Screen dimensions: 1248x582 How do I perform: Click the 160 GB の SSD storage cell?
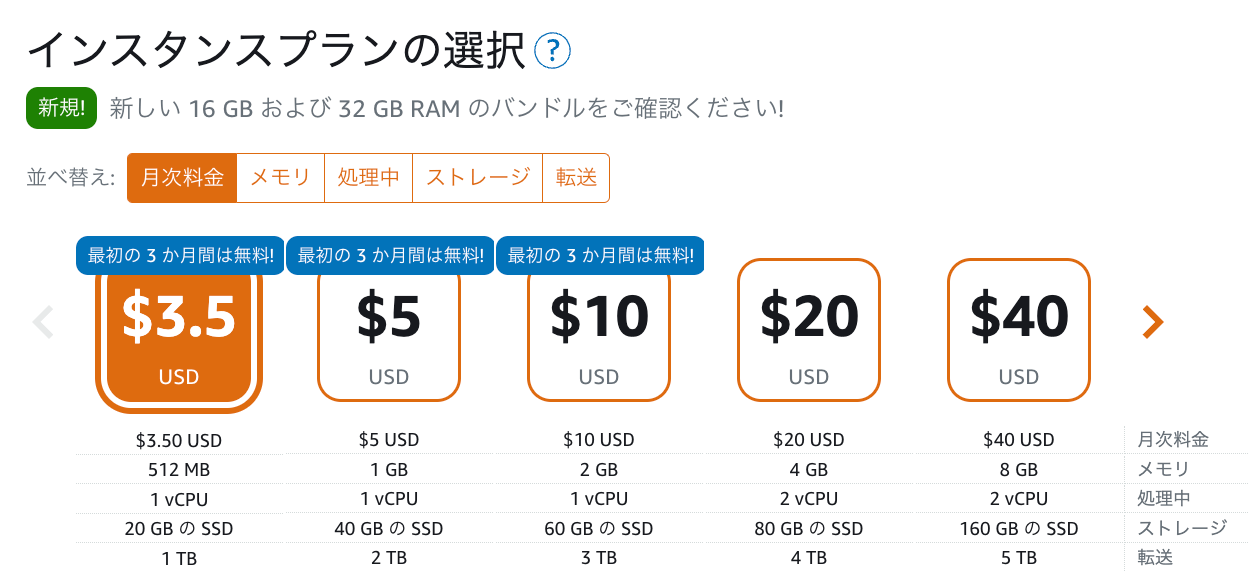click(x=1019, y=529)
